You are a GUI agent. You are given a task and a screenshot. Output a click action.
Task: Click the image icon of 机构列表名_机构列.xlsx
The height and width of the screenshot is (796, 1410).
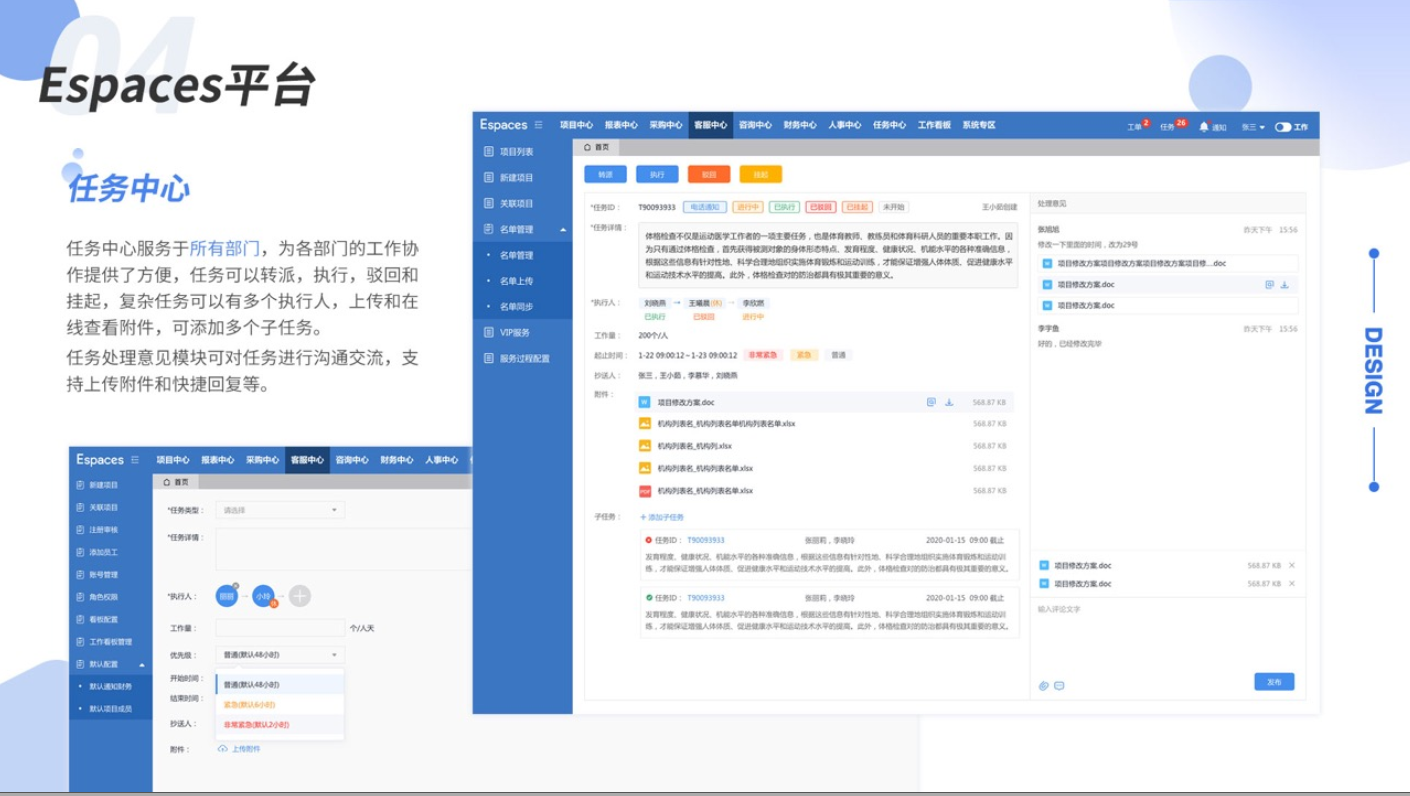(x=645, y=446)
